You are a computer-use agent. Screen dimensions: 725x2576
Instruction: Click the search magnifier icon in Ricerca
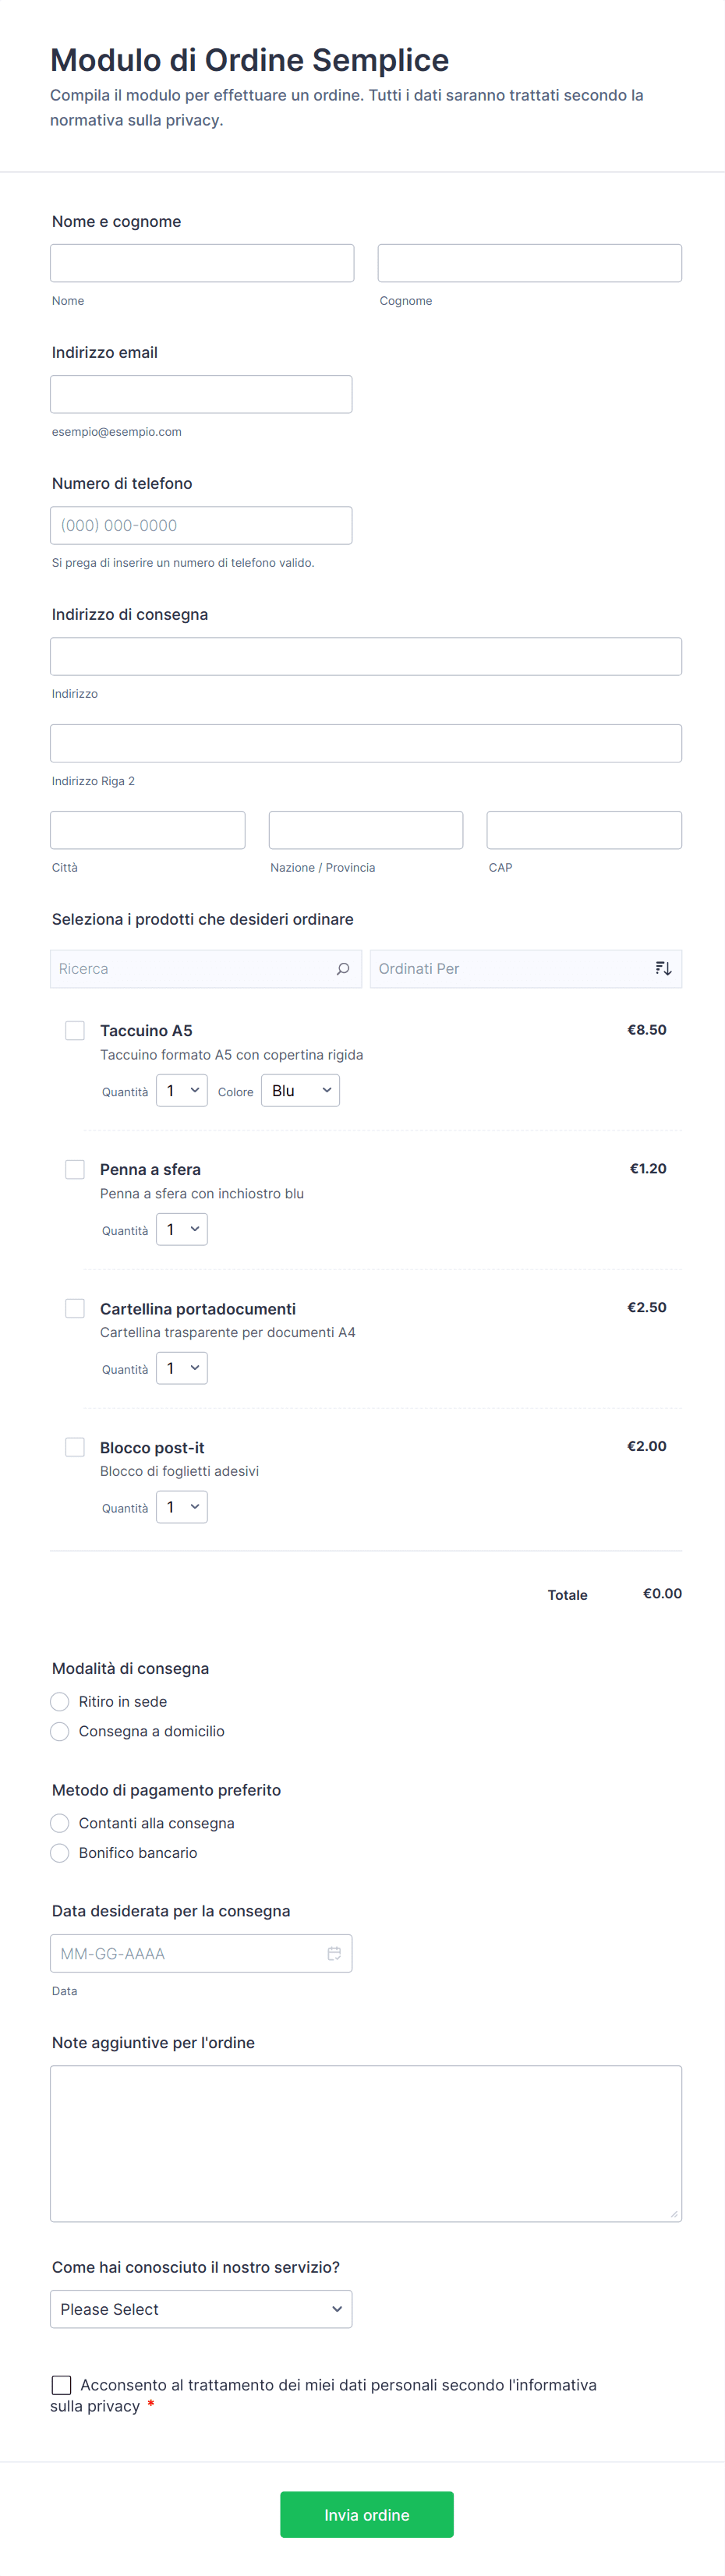pyautogui.click(x=343, y=968)
